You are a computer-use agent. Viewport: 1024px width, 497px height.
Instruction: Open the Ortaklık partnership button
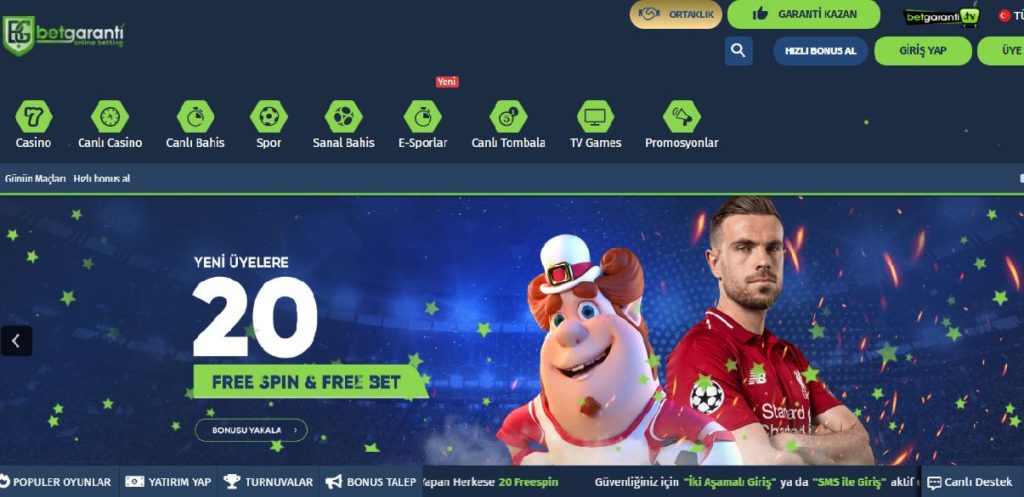point(676,14)
